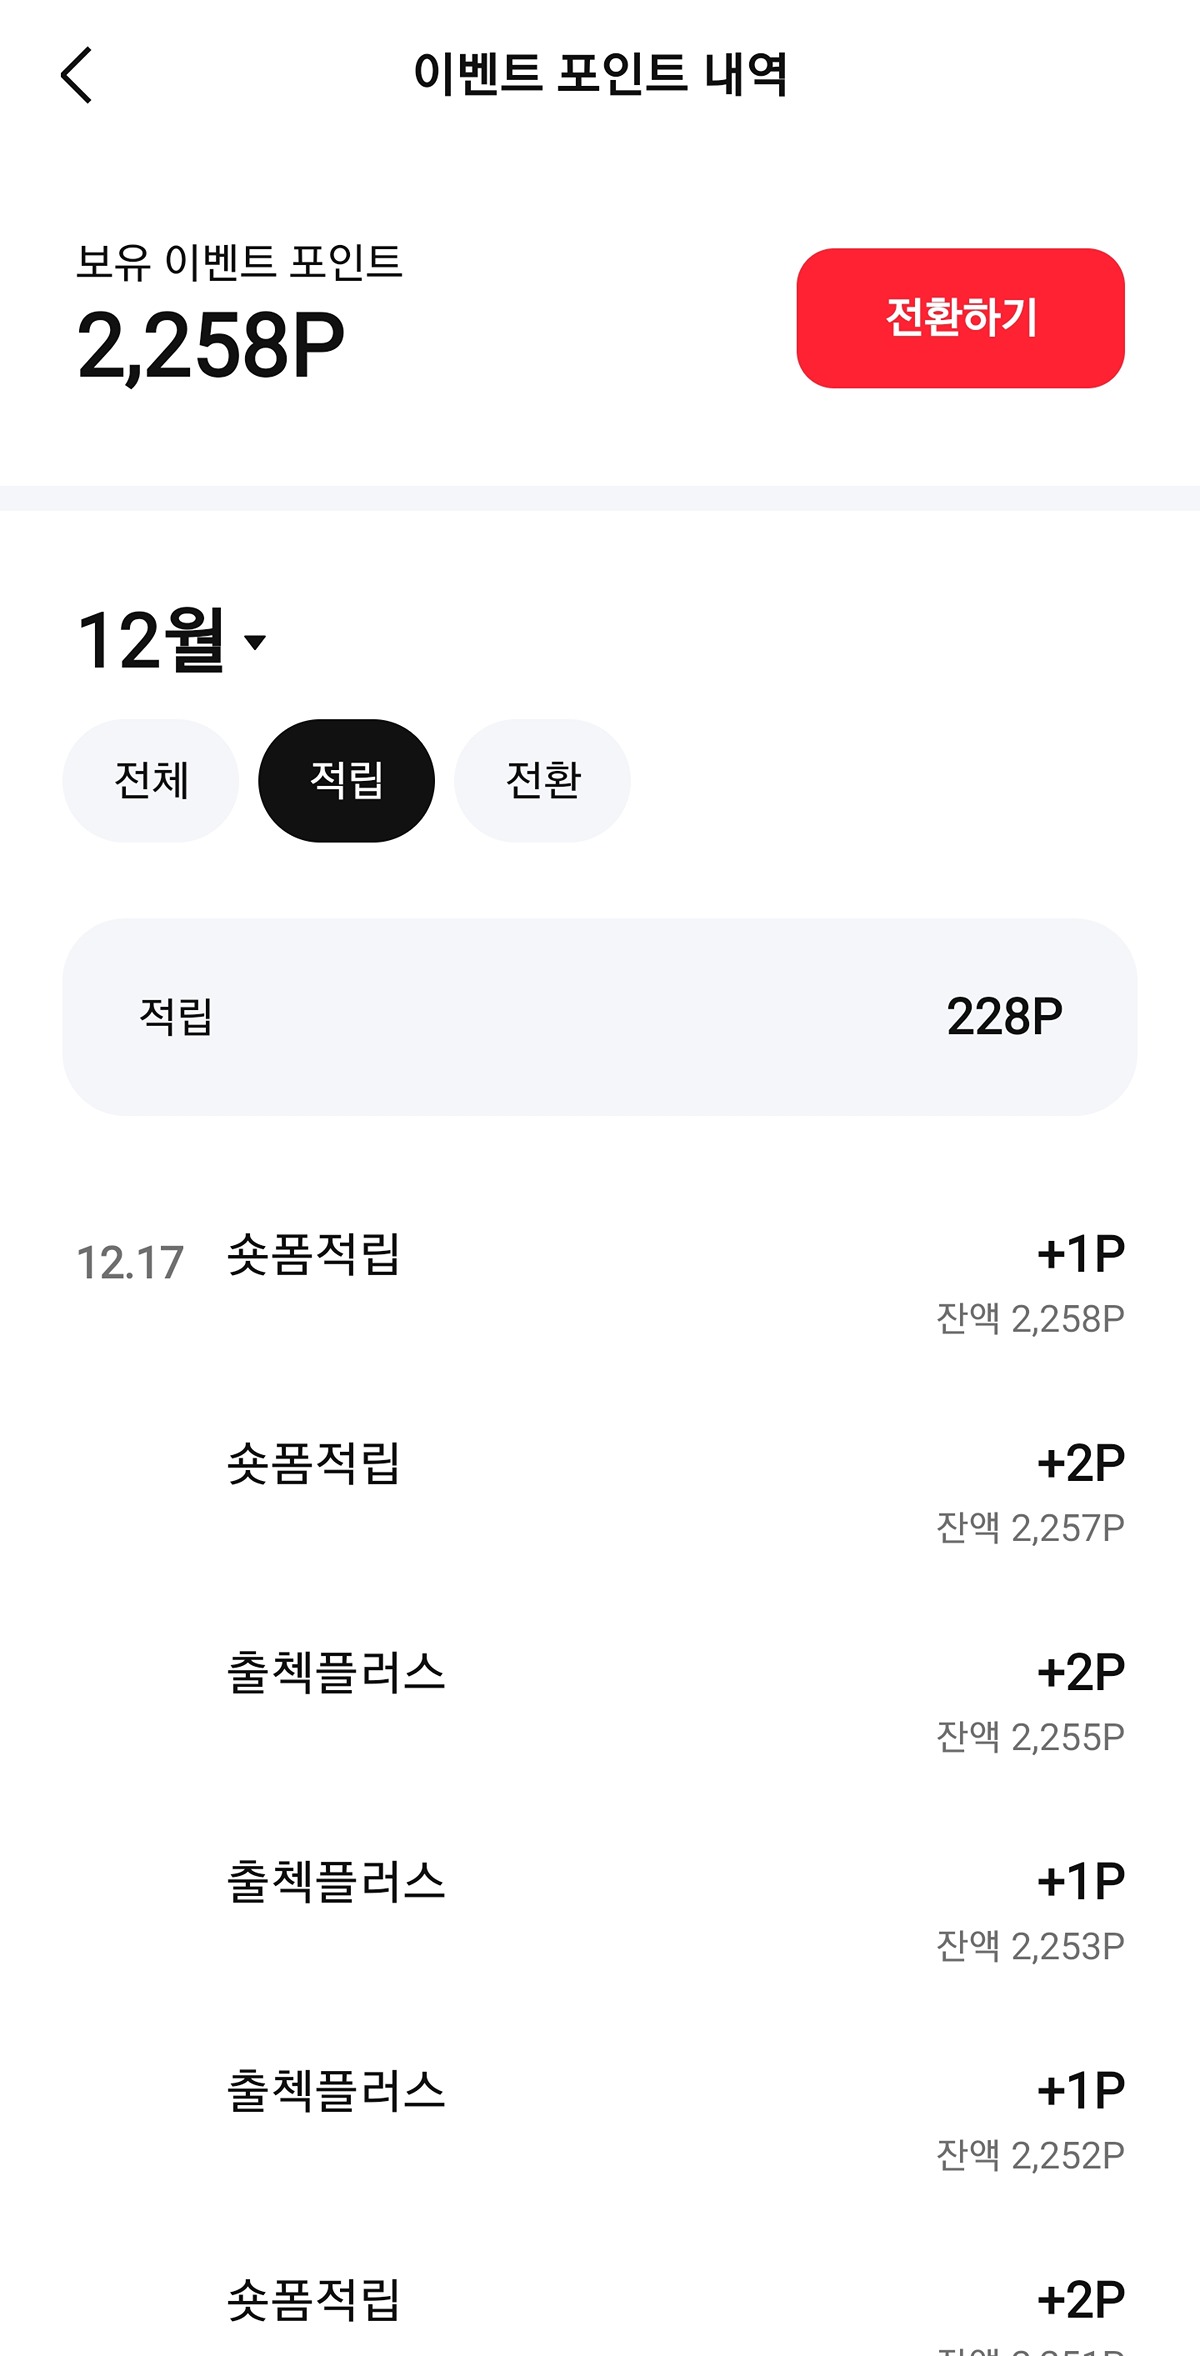Click the red 전환하기 button
1200x2356 pixels.
[x=960, y=318]
